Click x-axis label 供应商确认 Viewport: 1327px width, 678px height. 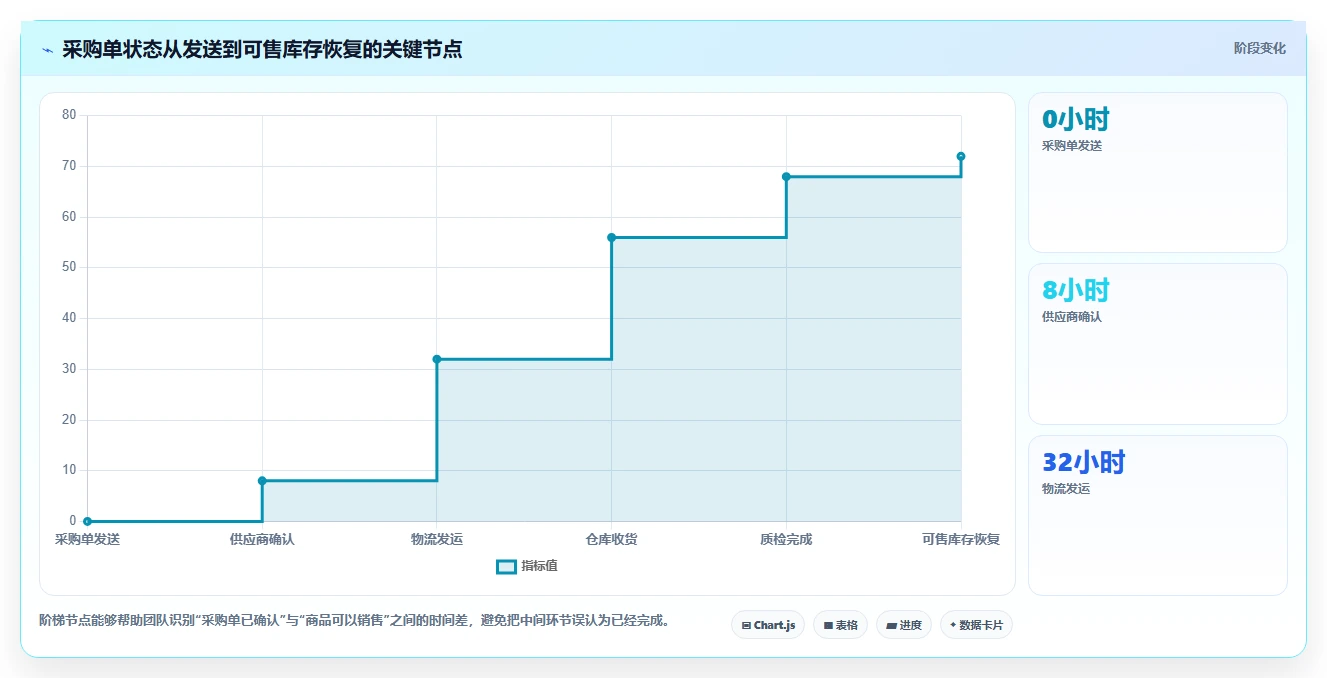coord(262,540)
